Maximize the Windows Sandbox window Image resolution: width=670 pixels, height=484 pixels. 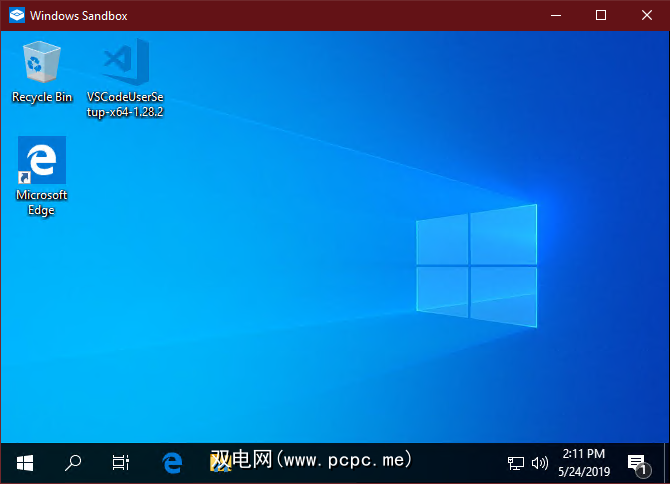tap(601, 15)
